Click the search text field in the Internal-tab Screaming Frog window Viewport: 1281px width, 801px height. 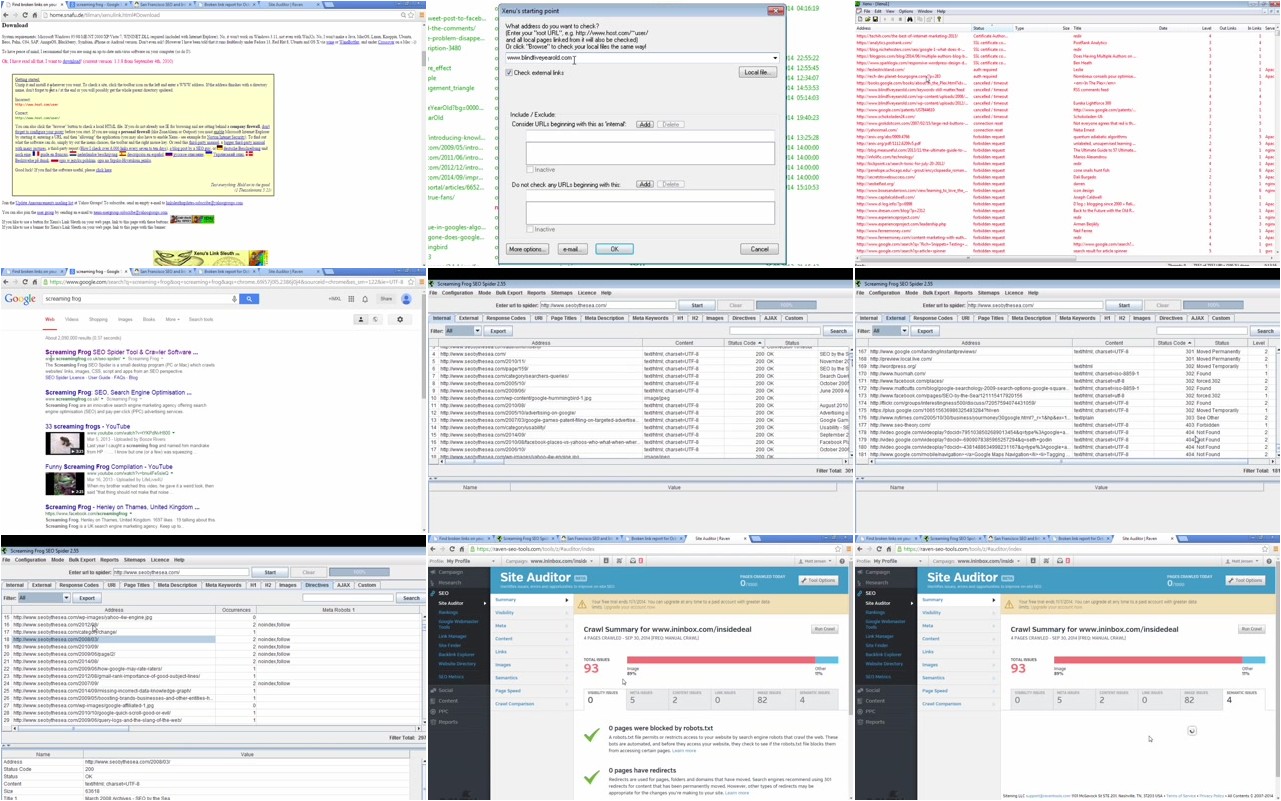click(774, 331)
